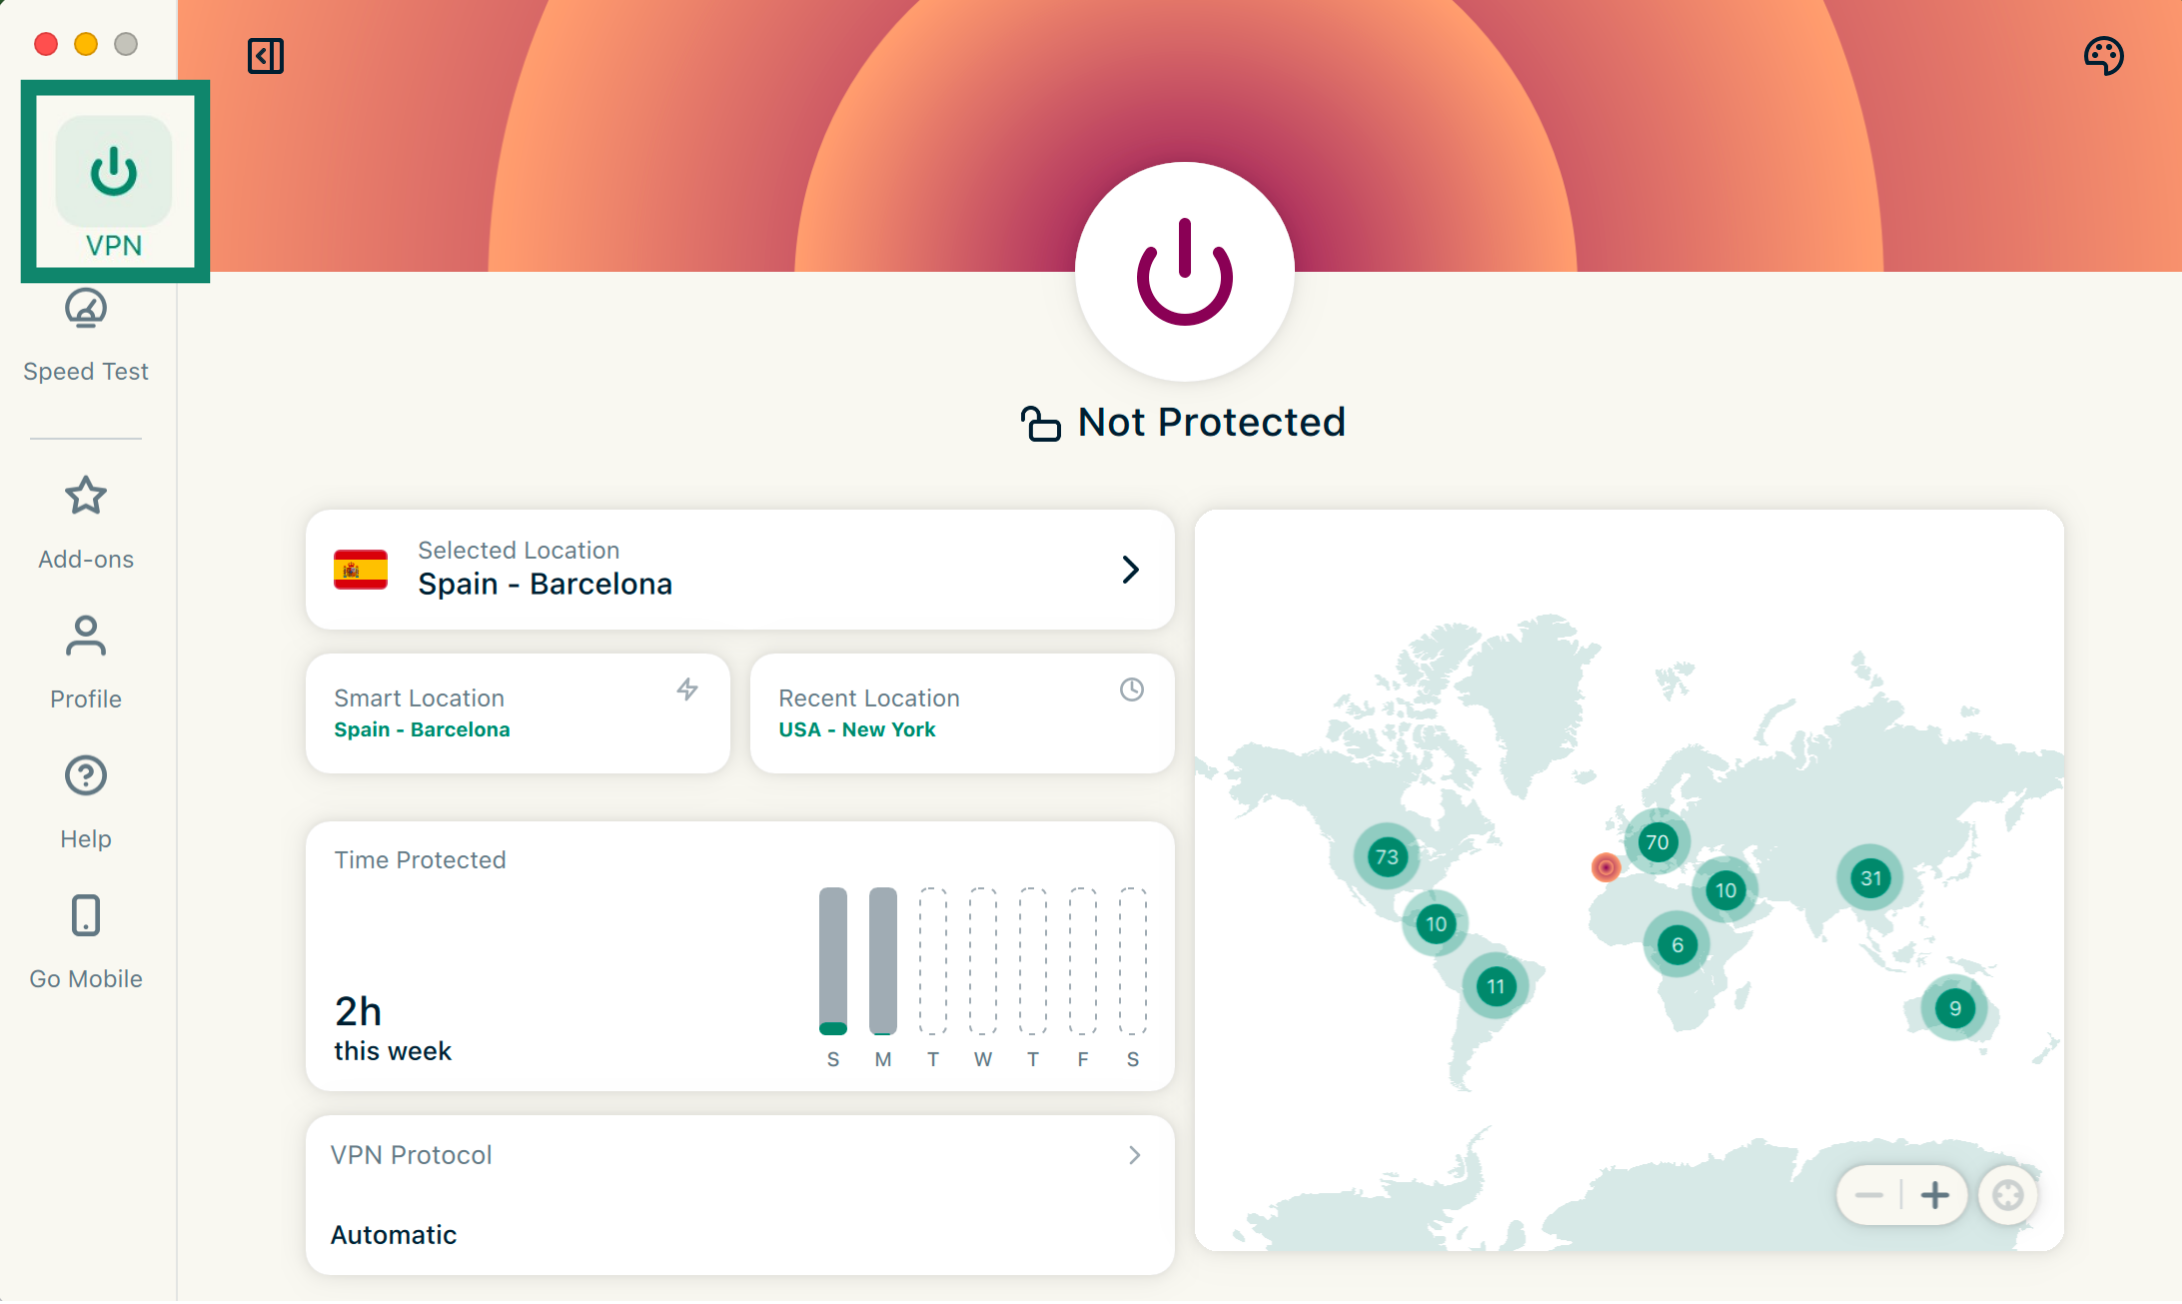Open the theme palette icon
Image resolution: width=2182 pixels, height=1304 pixels.
point(2103,56)
